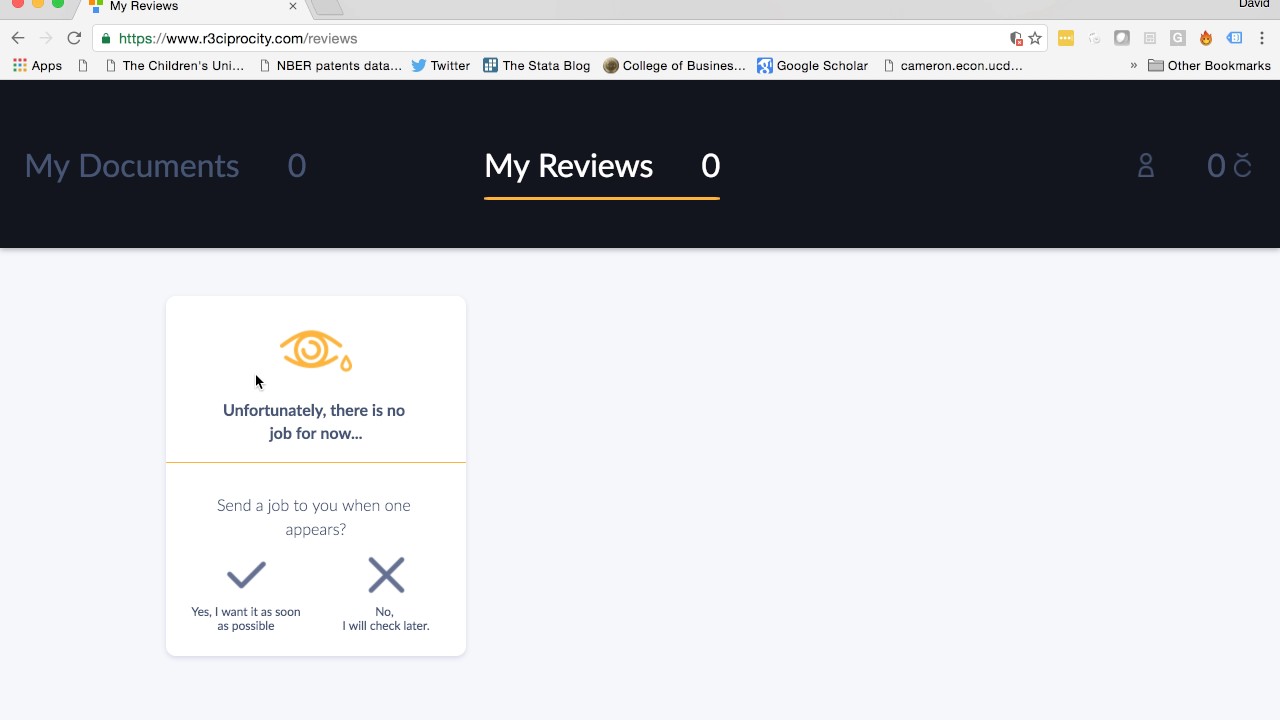This screenshot has width=1280, height=720.
Task: Open The Children's Uni bookmark
Action: tap(175, 65)
